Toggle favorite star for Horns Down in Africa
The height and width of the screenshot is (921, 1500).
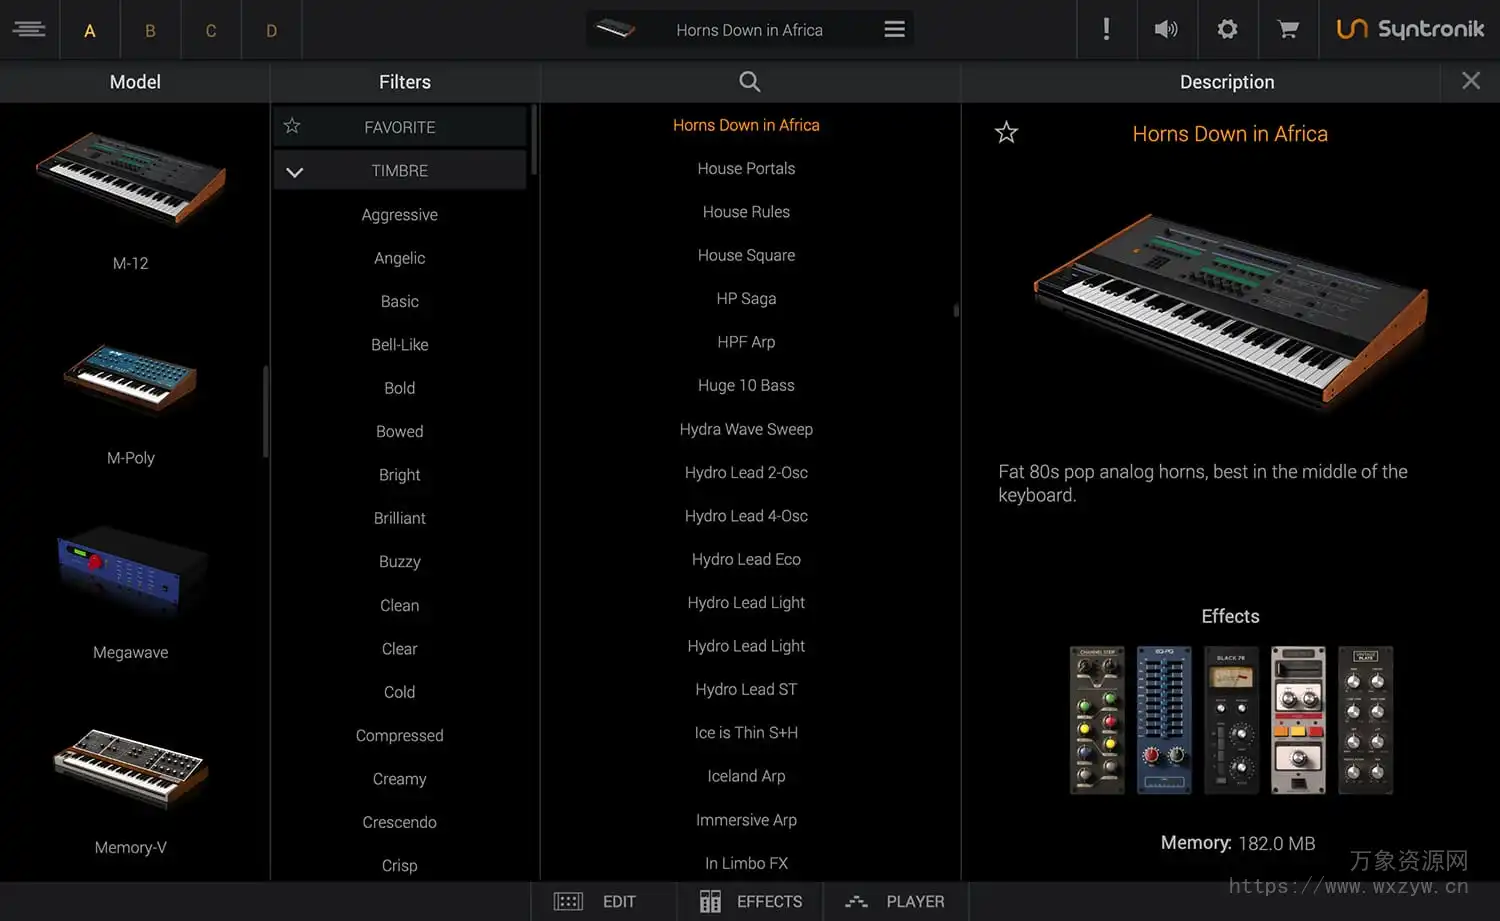[x=1006, y=131]
